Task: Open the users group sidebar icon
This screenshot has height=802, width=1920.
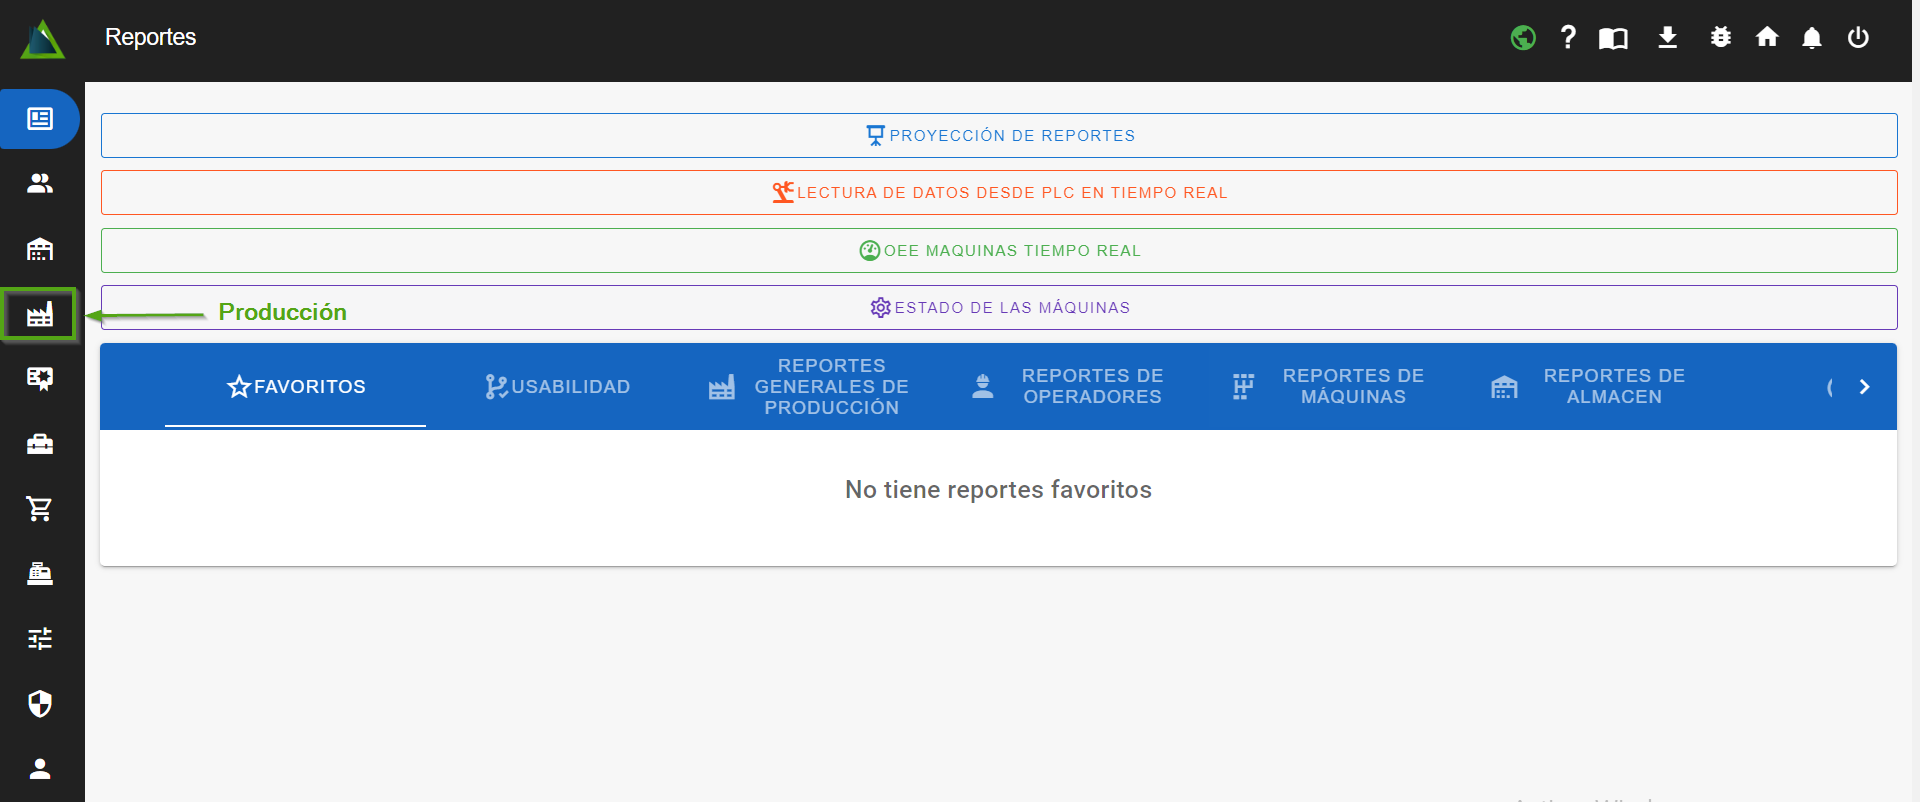Action: click(40, 183)
